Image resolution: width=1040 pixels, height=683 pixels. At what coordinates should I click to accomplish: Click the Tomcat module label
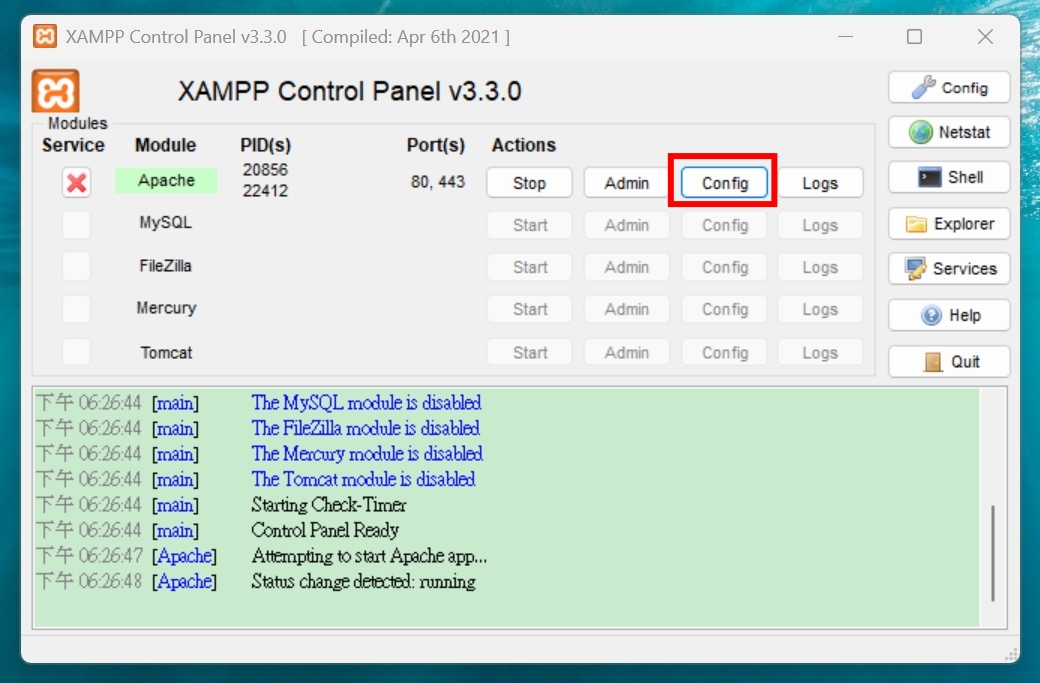[166, 353]
